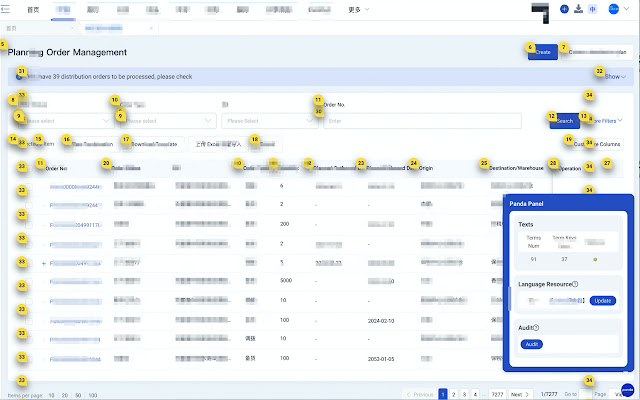
Task: Tick the select-all checkbox in table header
Action: [x=29, y=168]
